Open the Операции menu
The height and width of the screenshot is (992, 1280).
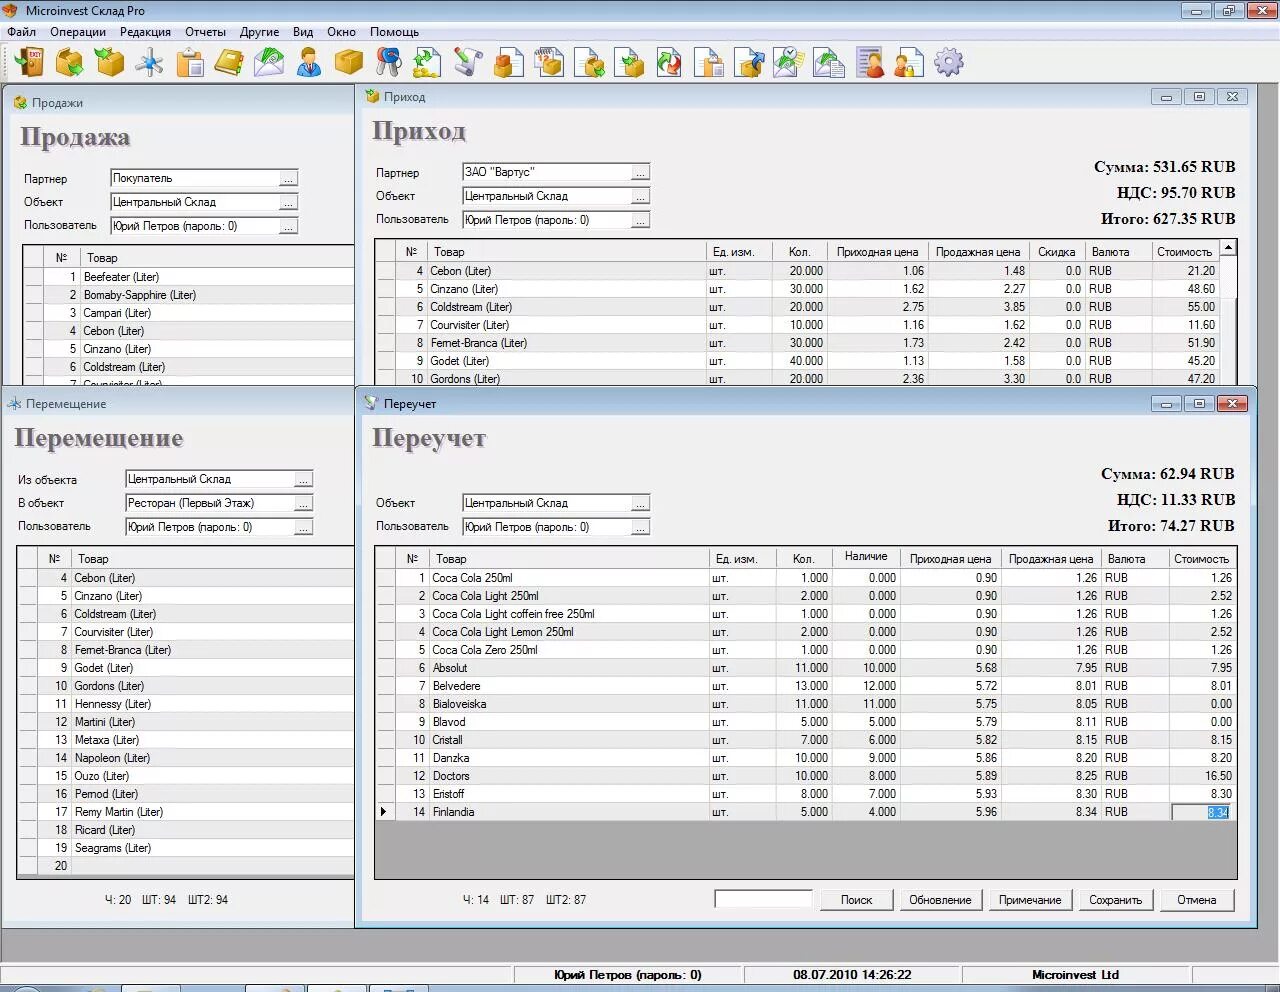click(78, 32)
